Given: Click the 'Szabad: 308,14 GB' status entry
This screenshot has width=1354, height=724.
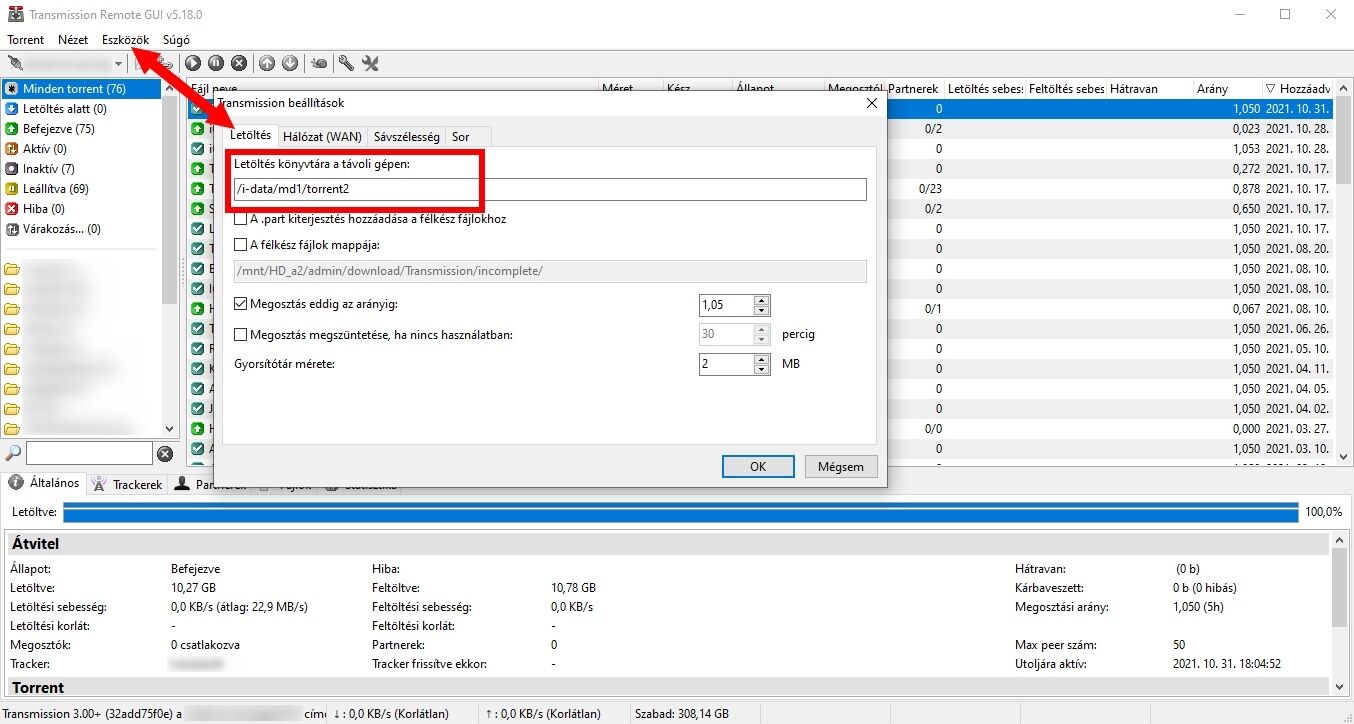Looking at the screenshot, I should (682, 714).
